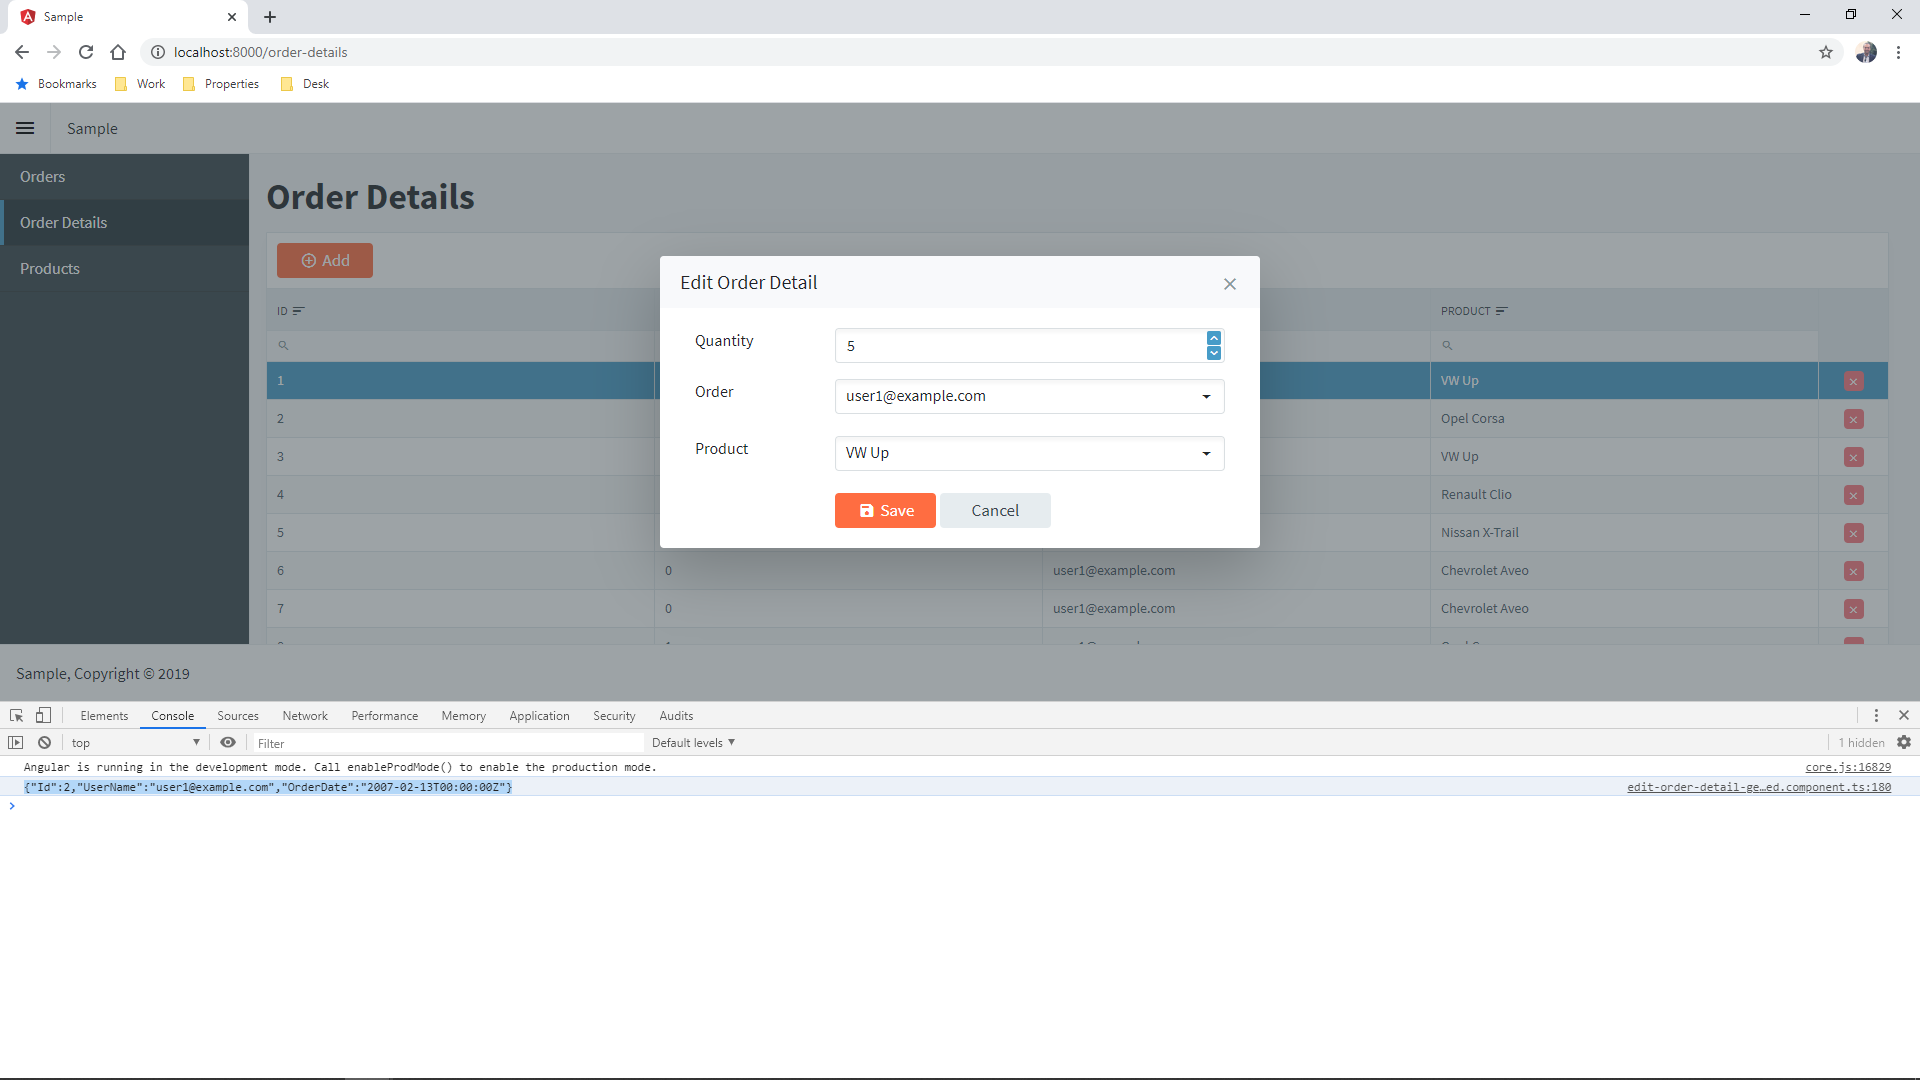Click the console Filter input field
Viewport: 1920px width, 1080px height.
pos(400,742)
